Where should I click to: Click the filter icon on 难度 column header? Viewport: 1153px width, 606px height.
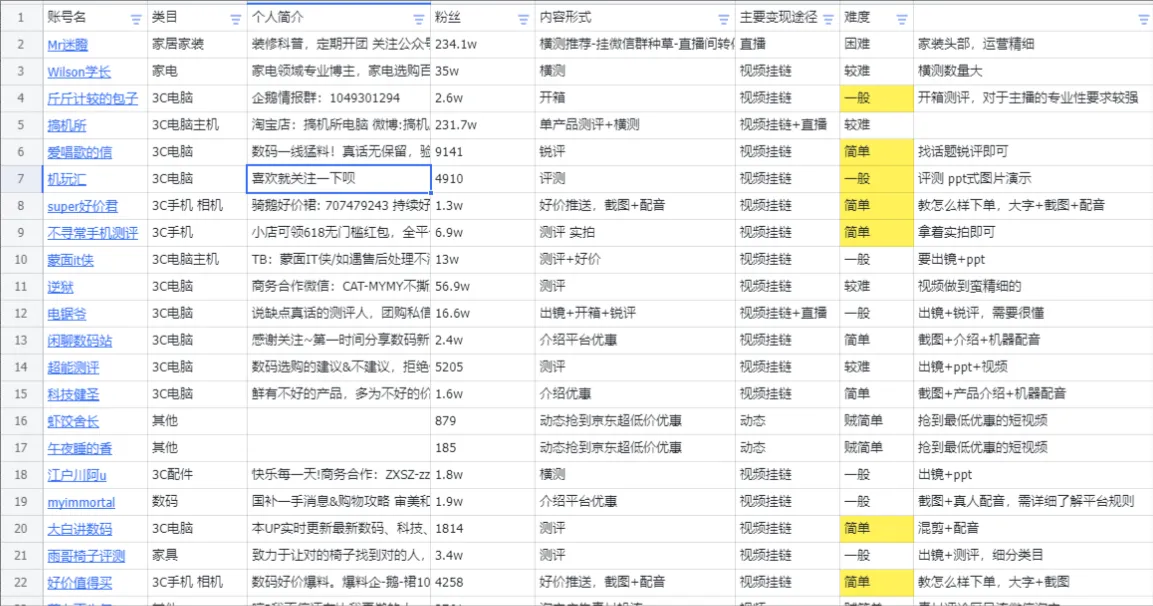tap(900, 16)
